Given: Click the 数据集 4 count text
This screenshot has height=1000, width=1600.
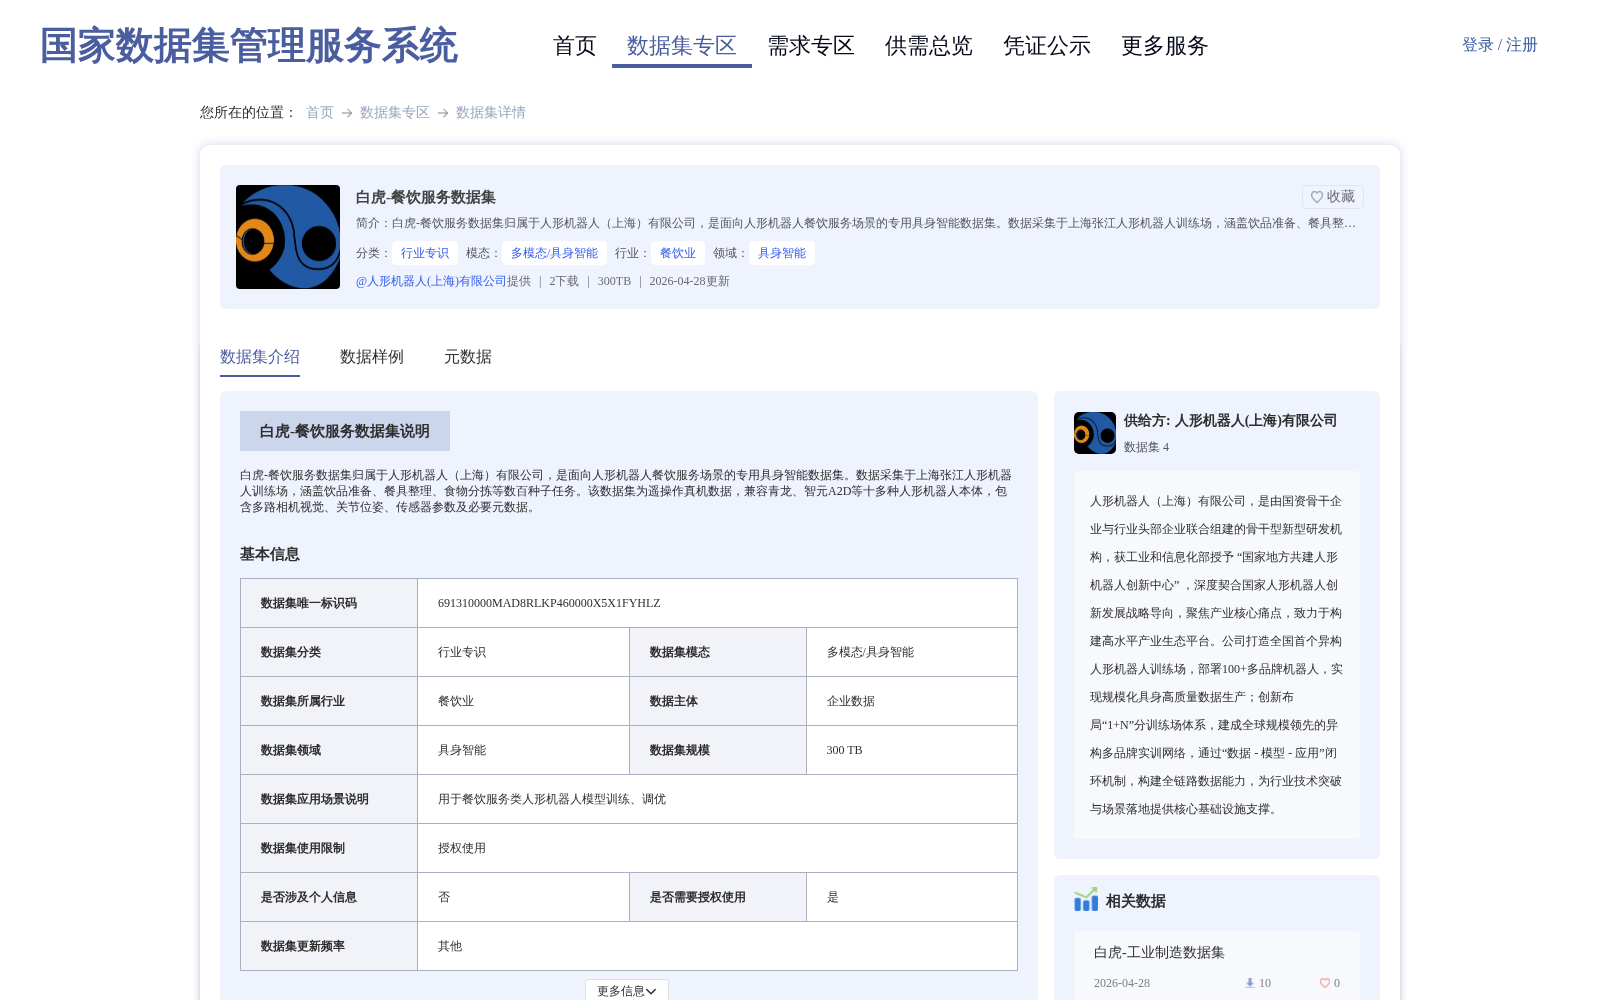Looking at the screenshot, I should click(1146, 447).
